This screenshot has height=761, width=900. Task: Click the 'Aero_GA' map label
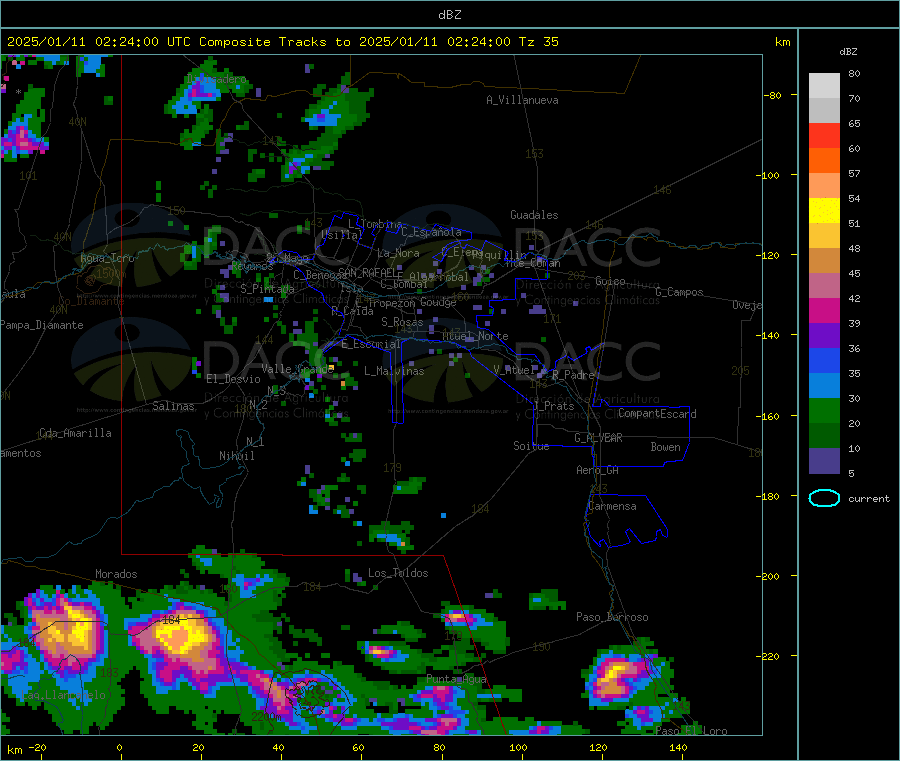(x=598, y=470)
